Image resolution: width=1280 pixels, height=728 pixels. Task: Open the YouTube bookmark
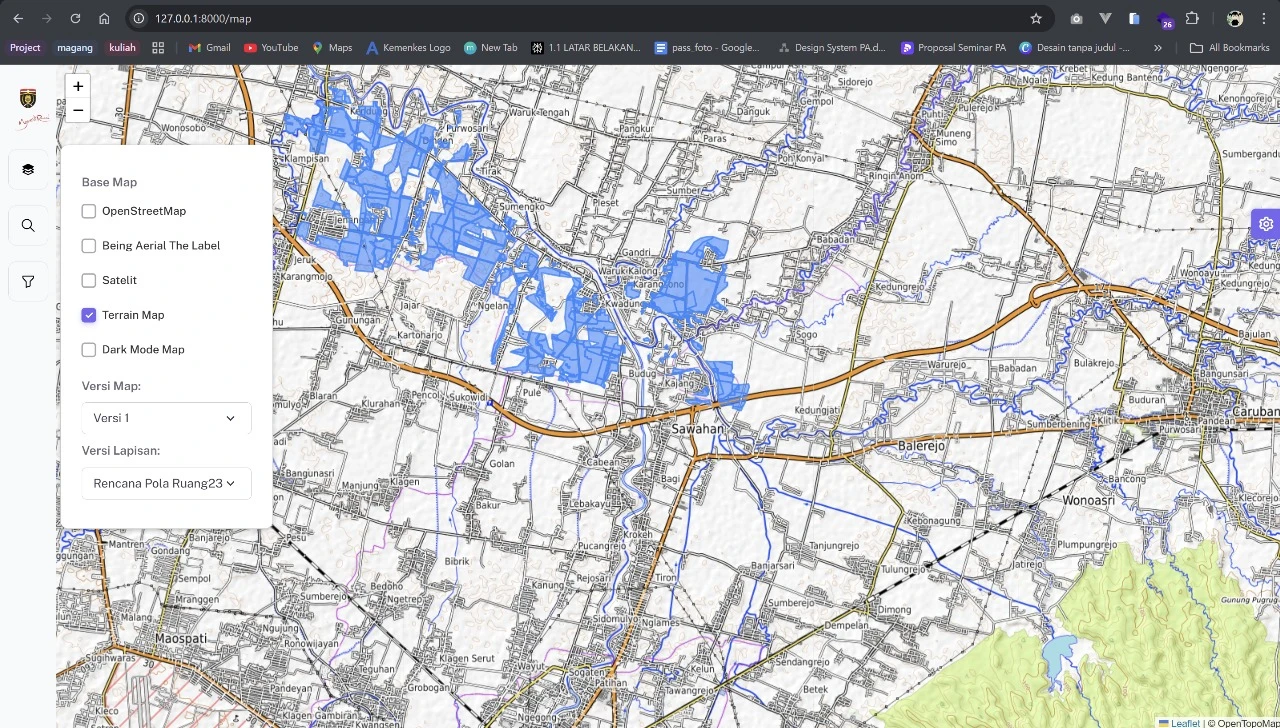271,47
